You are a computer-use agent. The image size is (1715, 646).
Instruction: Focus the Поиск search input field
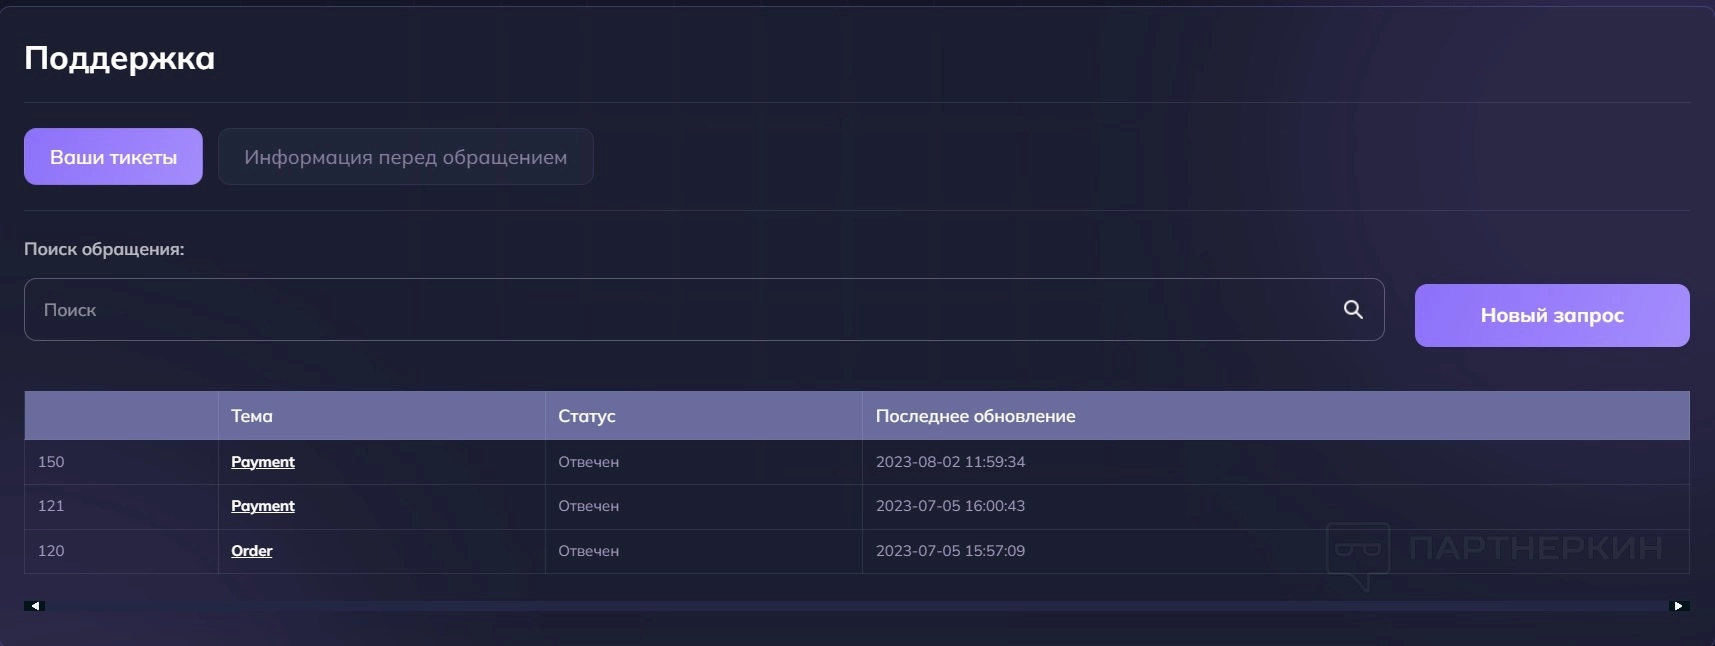[680, 310]
